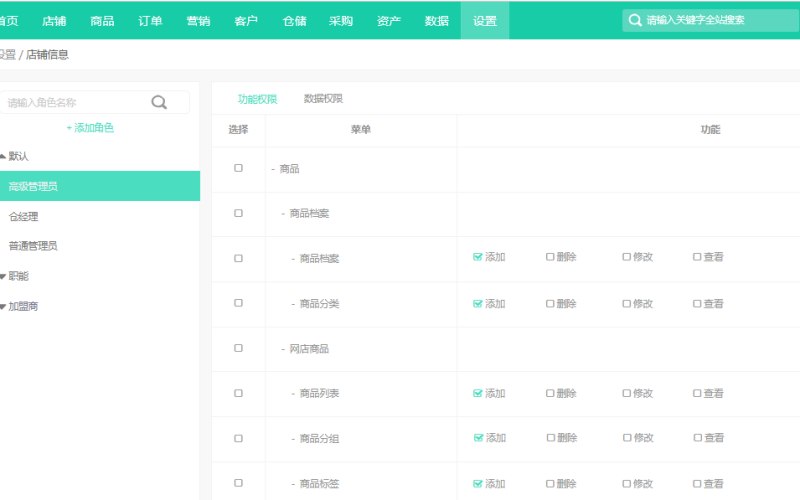Open the 营销 top navigation item

click(198, 21)
